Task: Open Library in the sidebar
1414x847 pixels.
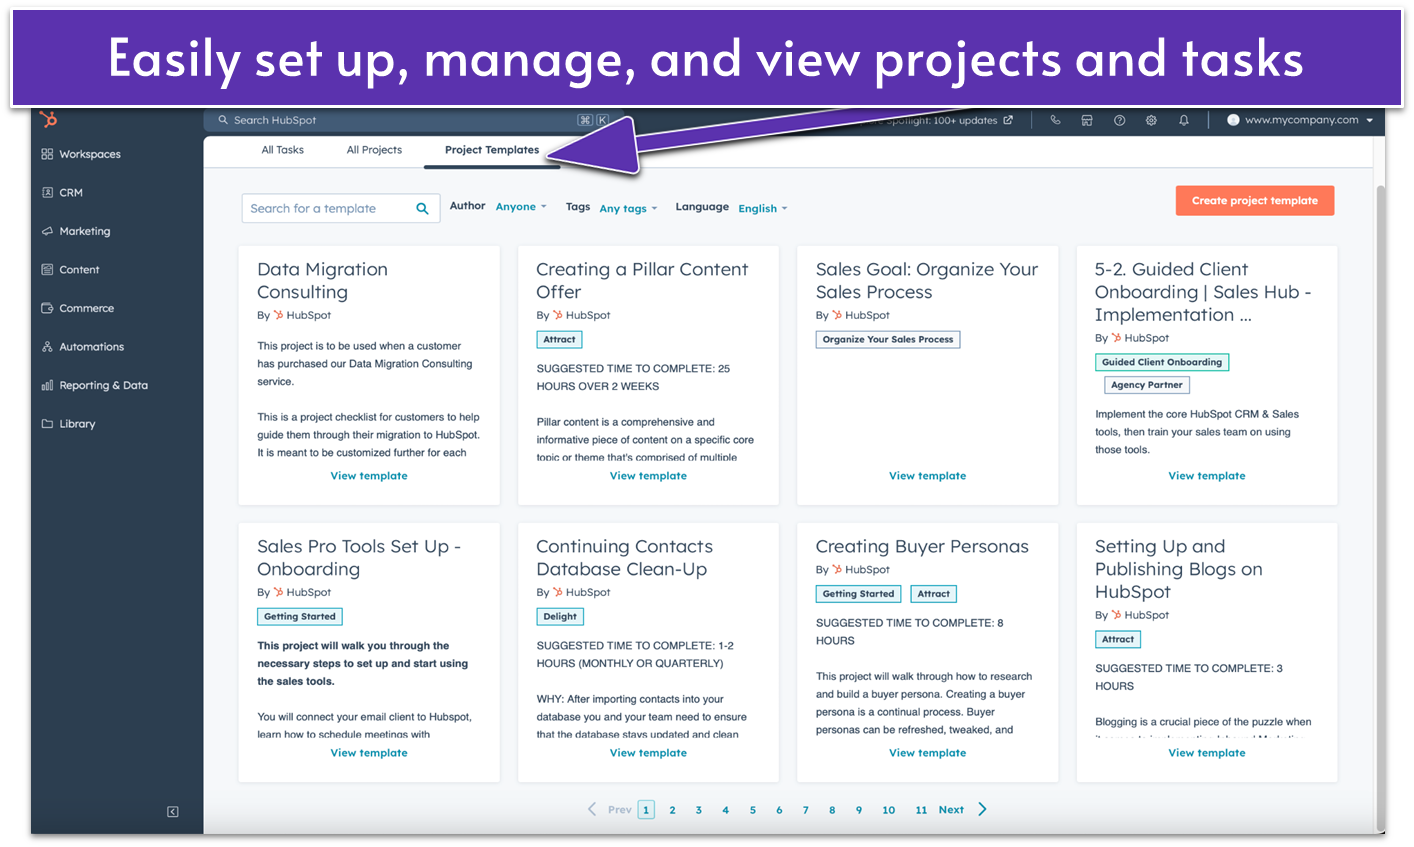Action: (x=68, y=424)
